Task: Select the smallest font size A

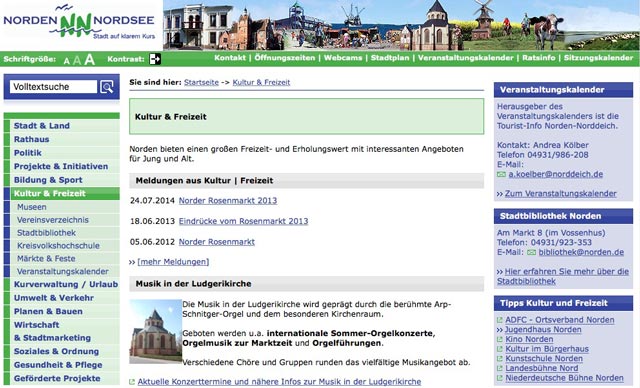Action: [67, 61]
